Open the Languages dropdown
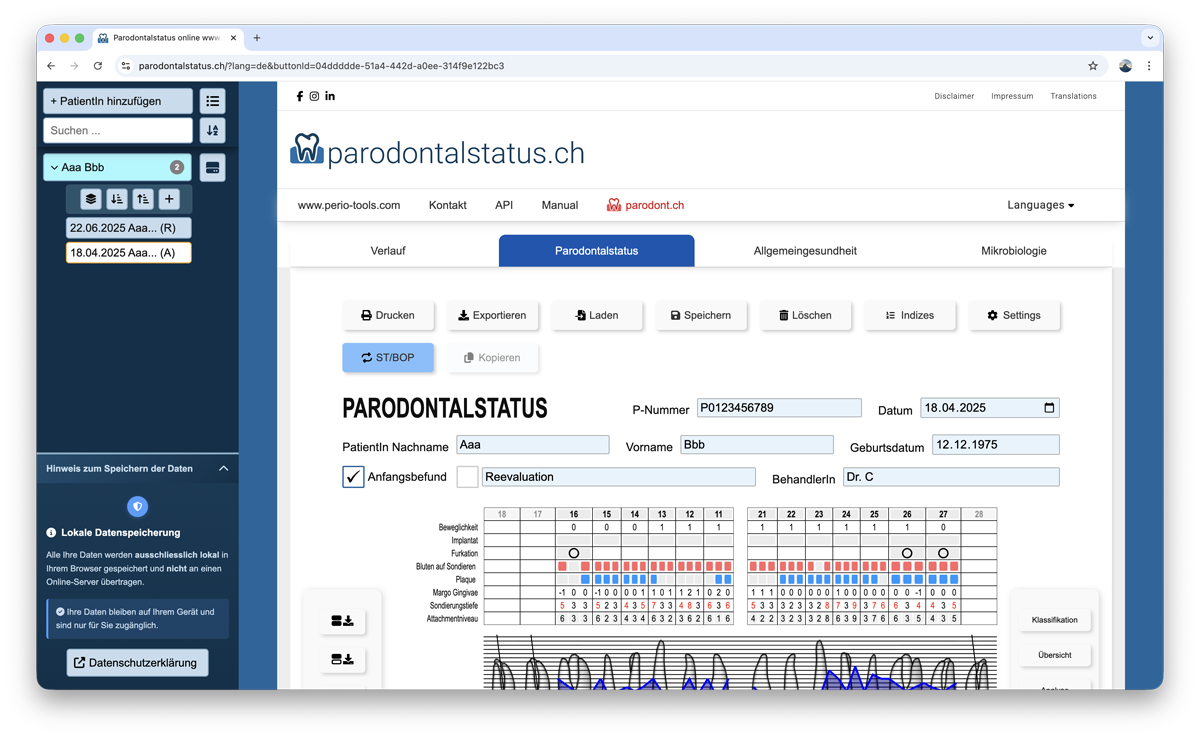 tap(1040, 205)
